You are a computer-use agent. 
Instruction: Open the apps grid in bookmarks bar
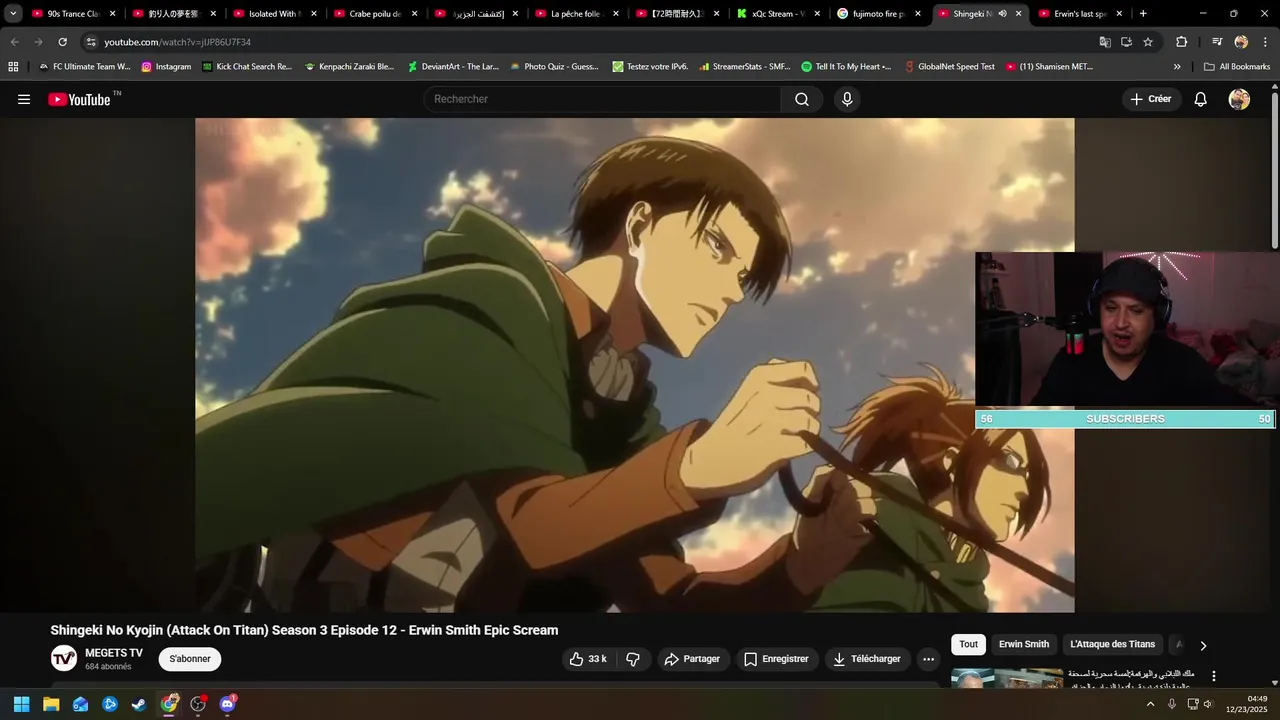point(13,67)
